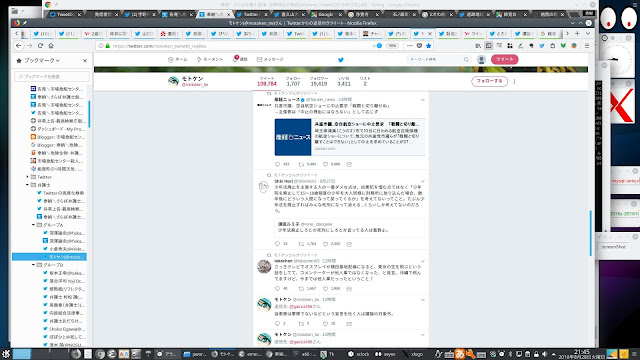This screenshot has width=640, height=360.
Task: Go to Firefox home page icon
Action: (51, 46)
